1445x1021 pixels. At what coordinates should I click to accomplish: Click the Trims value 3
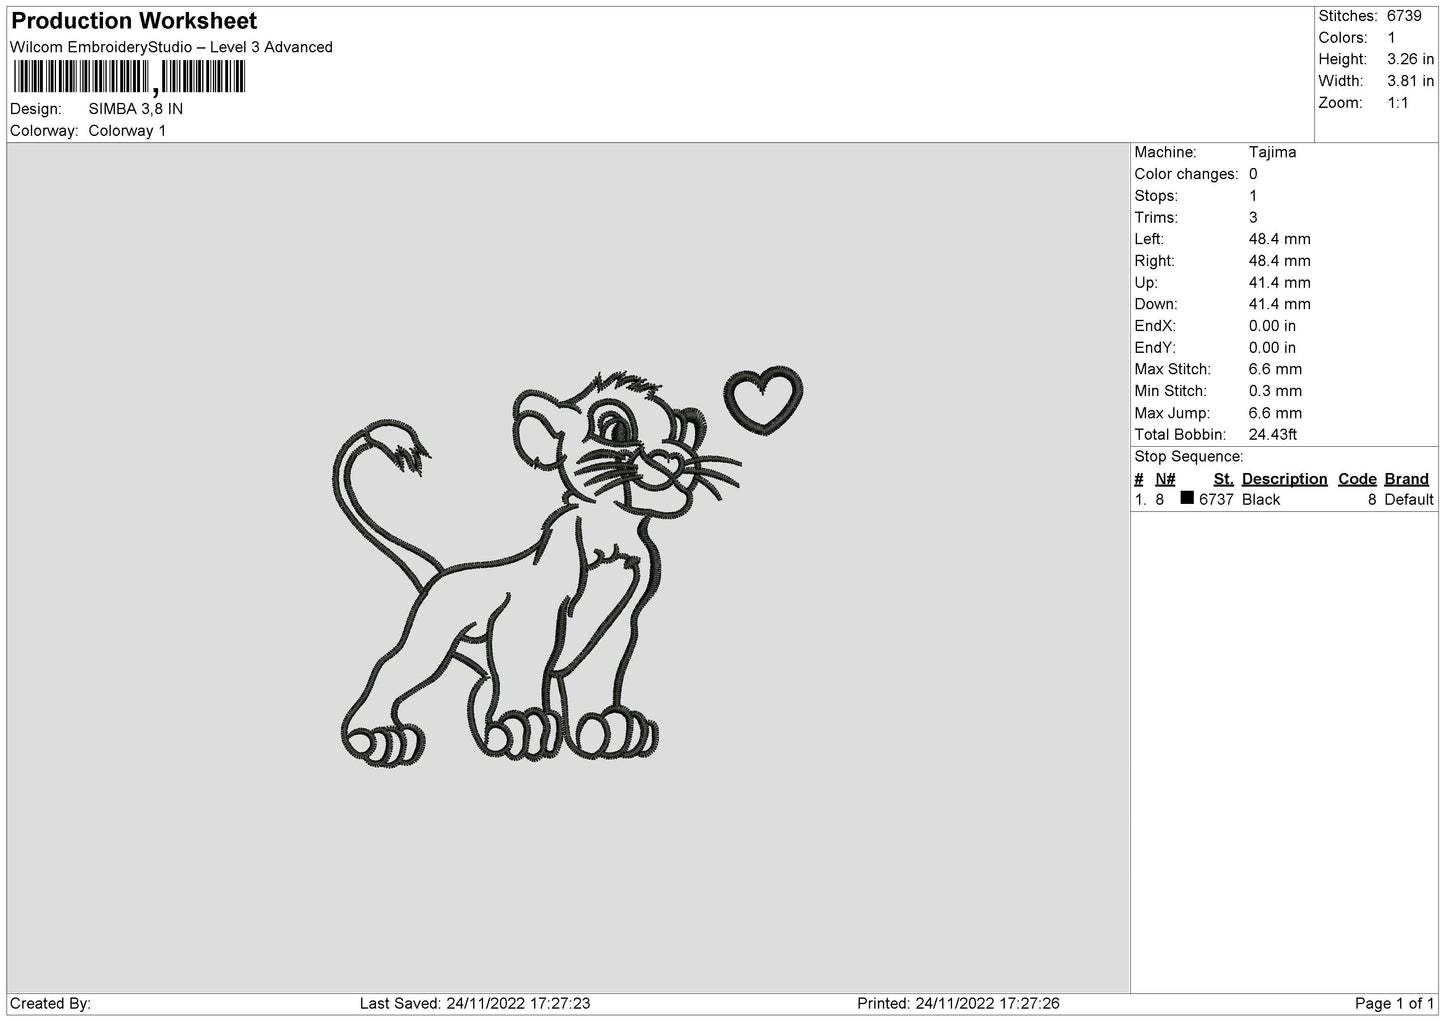1253,218
